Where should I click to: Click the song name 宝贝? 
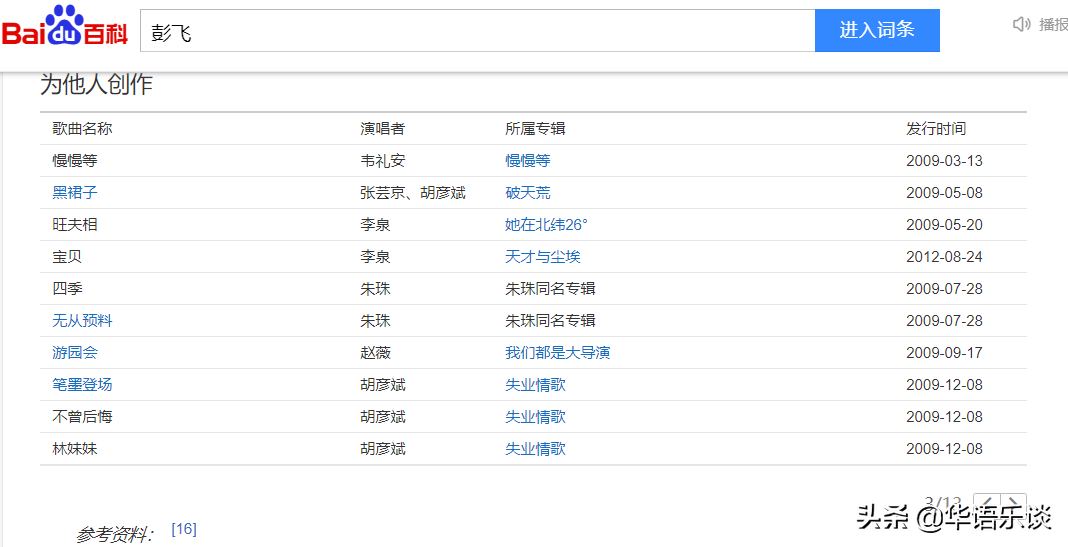click(67, 257)
